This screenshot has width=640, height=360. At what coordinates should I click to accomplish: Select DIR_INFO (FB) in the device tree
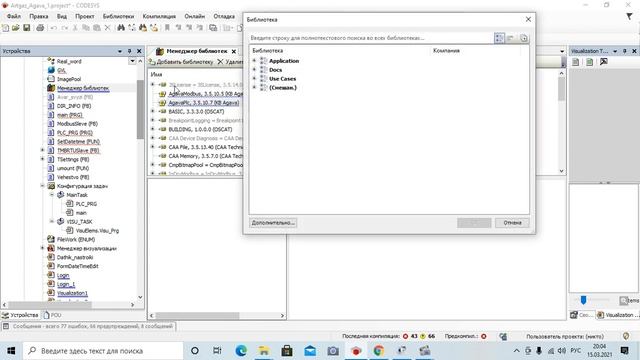[69, 106]
